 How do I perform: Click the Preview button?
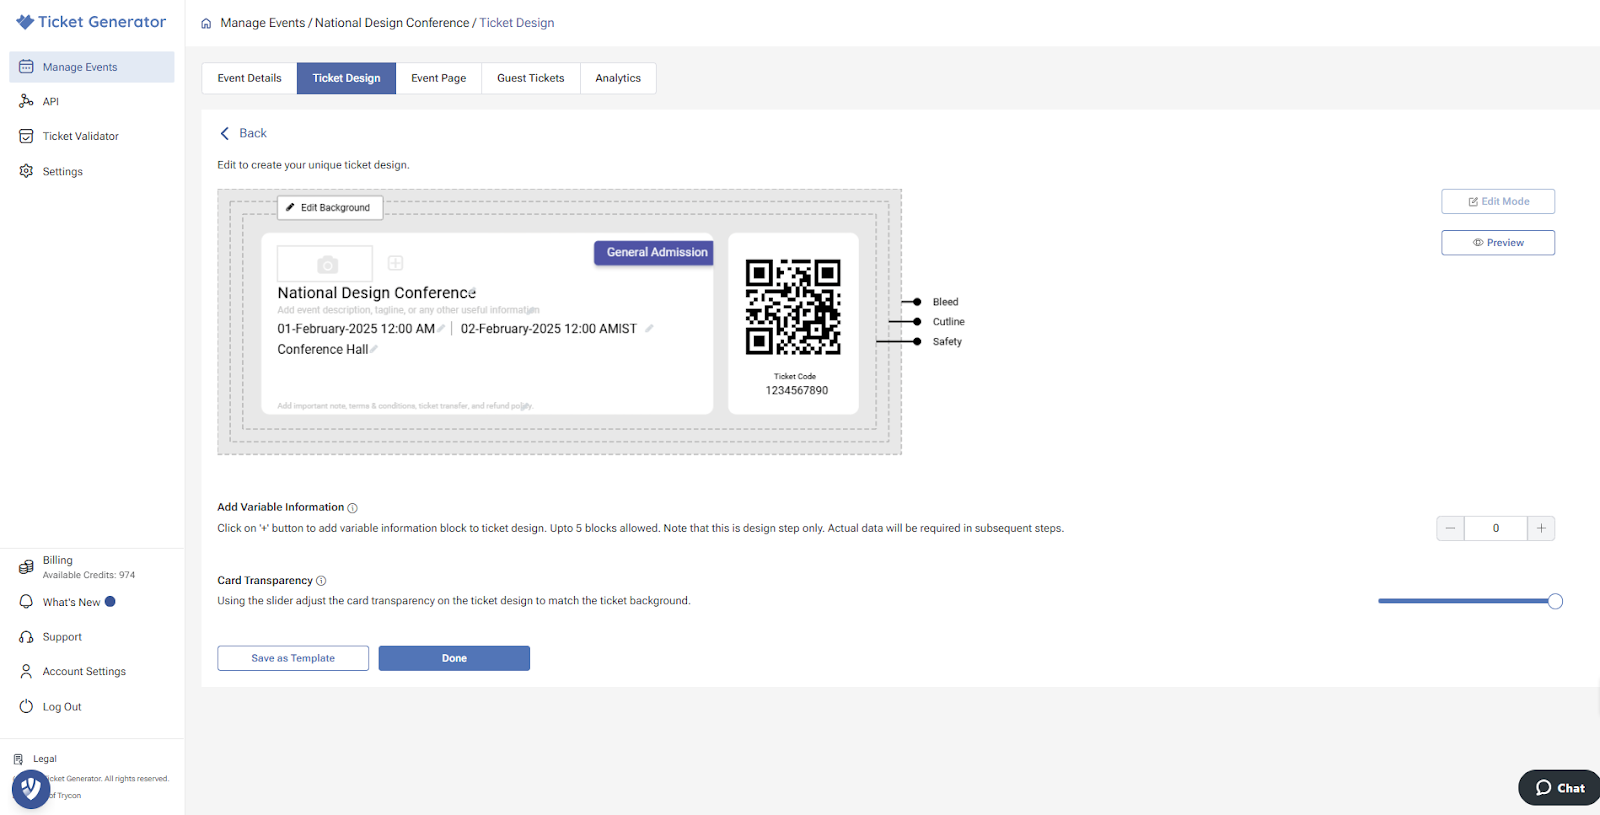1498,243
